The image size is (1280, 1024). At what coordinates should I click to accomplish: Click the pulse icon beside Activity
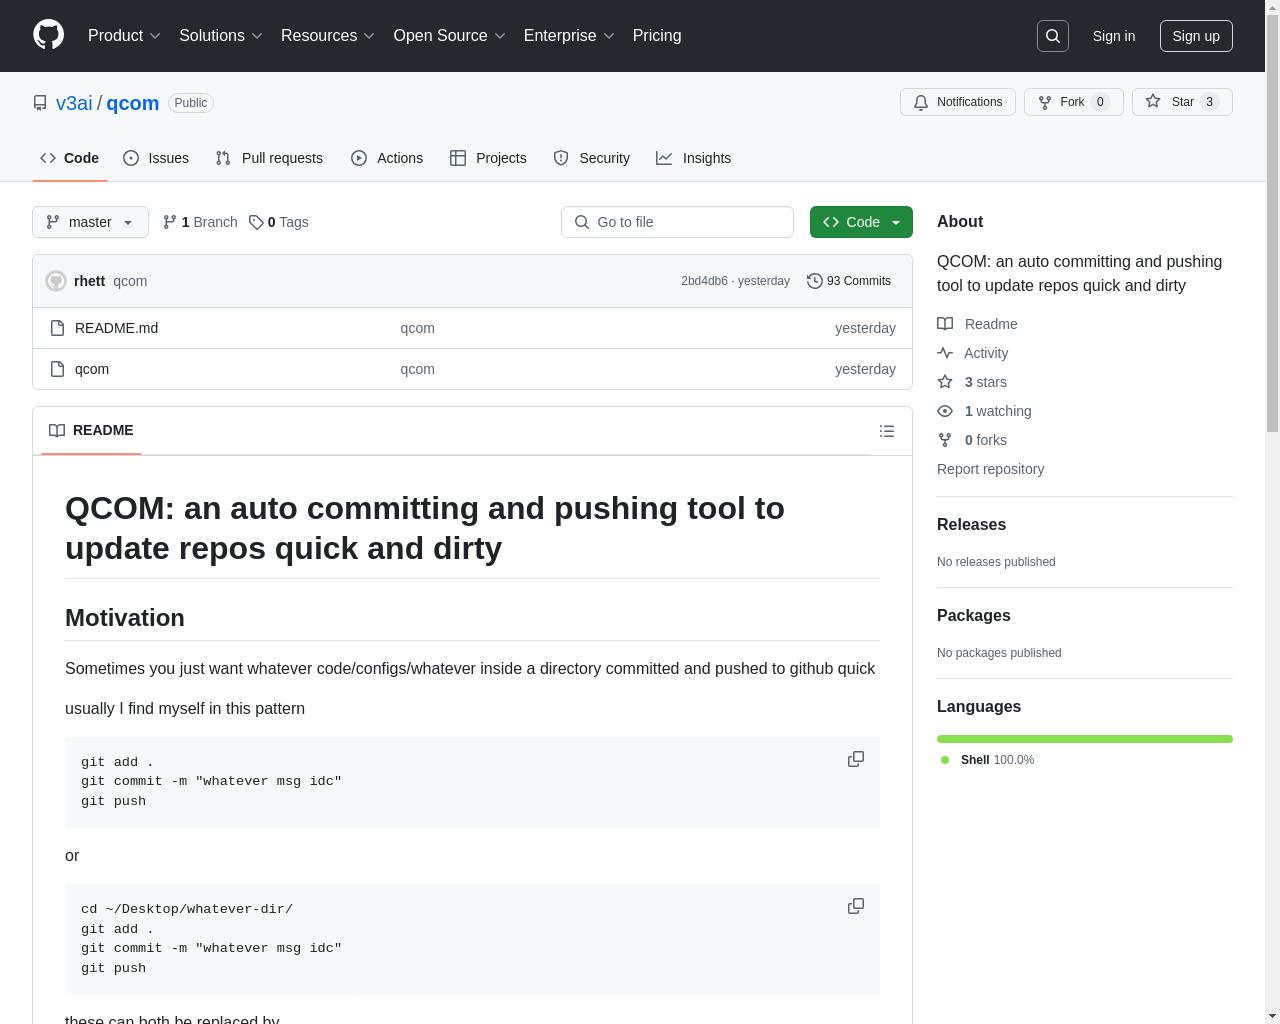click(945, 353)
